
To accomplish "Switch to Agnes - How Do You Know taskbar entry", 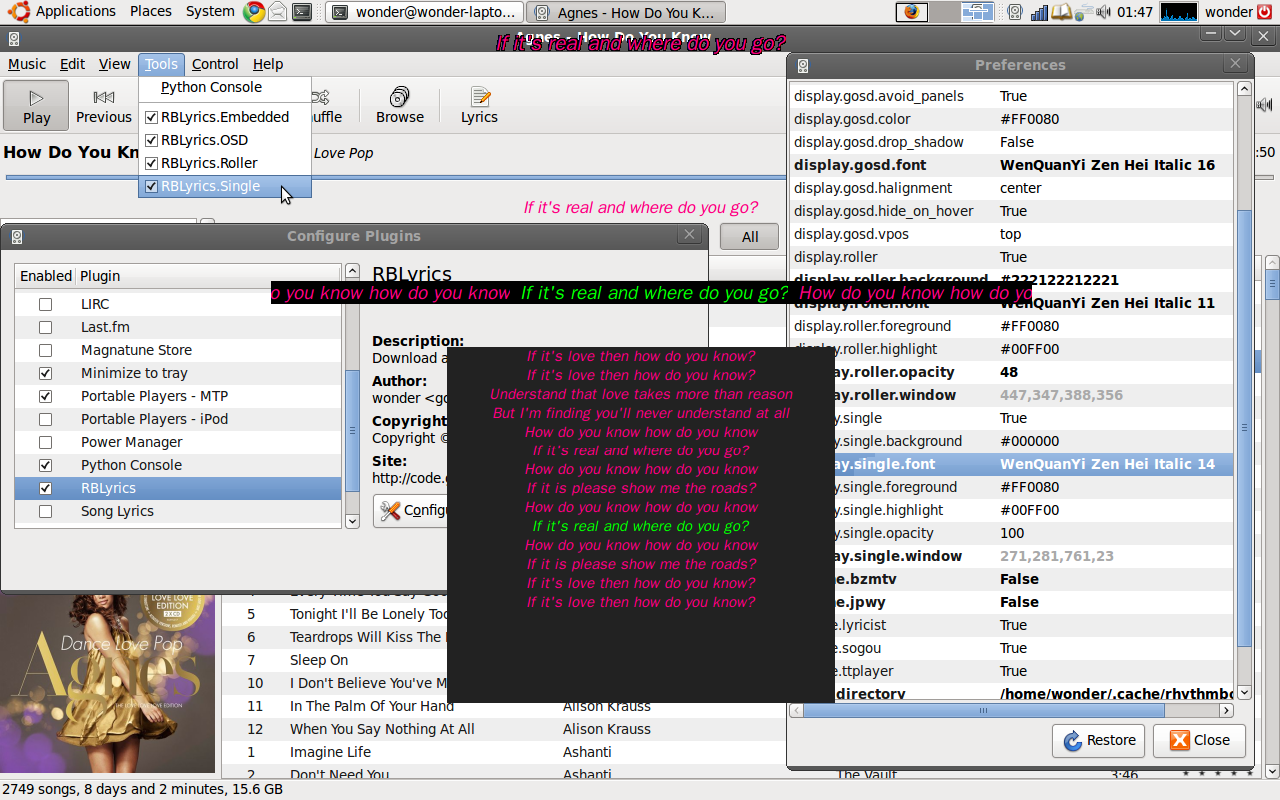I will pos(625,13).
